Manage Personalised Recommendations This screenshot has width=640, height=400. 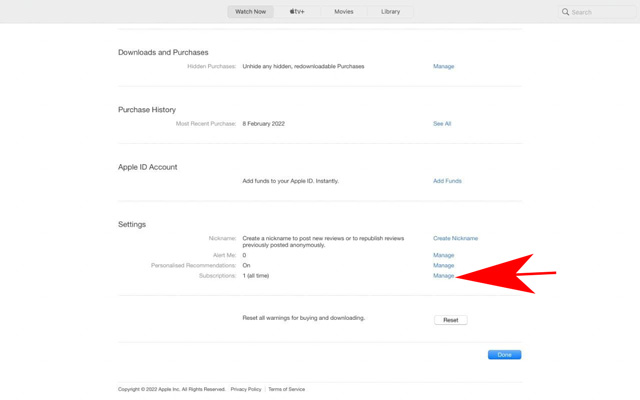point(443,265)
